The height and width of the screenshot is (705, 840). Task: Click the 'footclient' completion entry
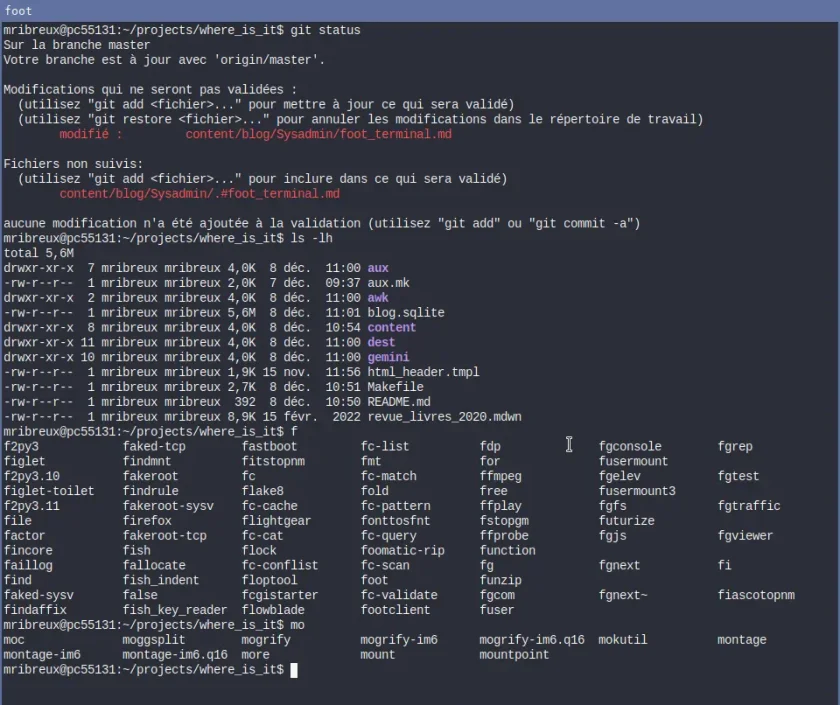[x=395, y=610]
